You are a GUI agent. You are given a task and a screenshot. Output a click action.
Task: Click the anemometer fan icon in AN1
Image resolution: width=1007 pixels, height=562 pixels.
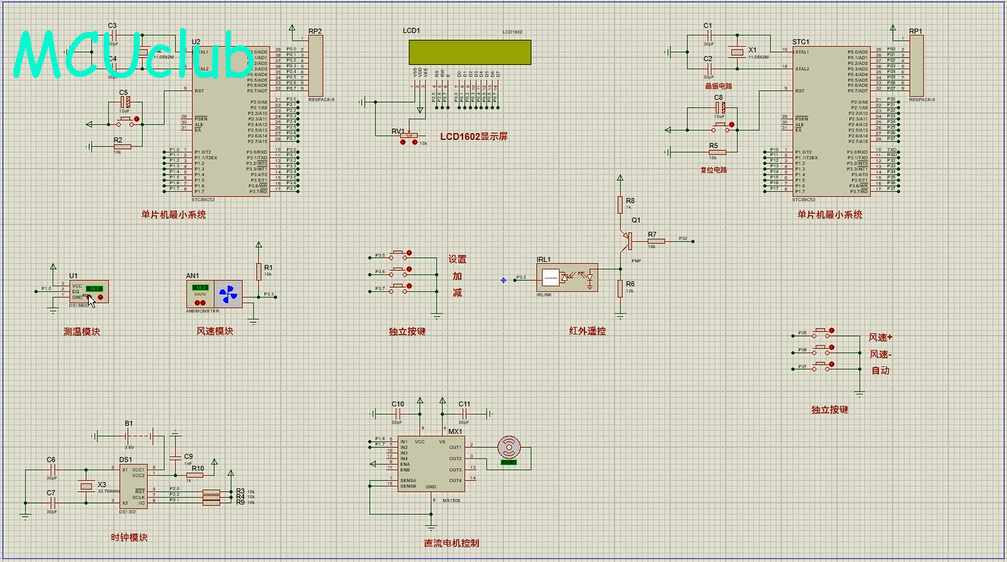(226, 294)
